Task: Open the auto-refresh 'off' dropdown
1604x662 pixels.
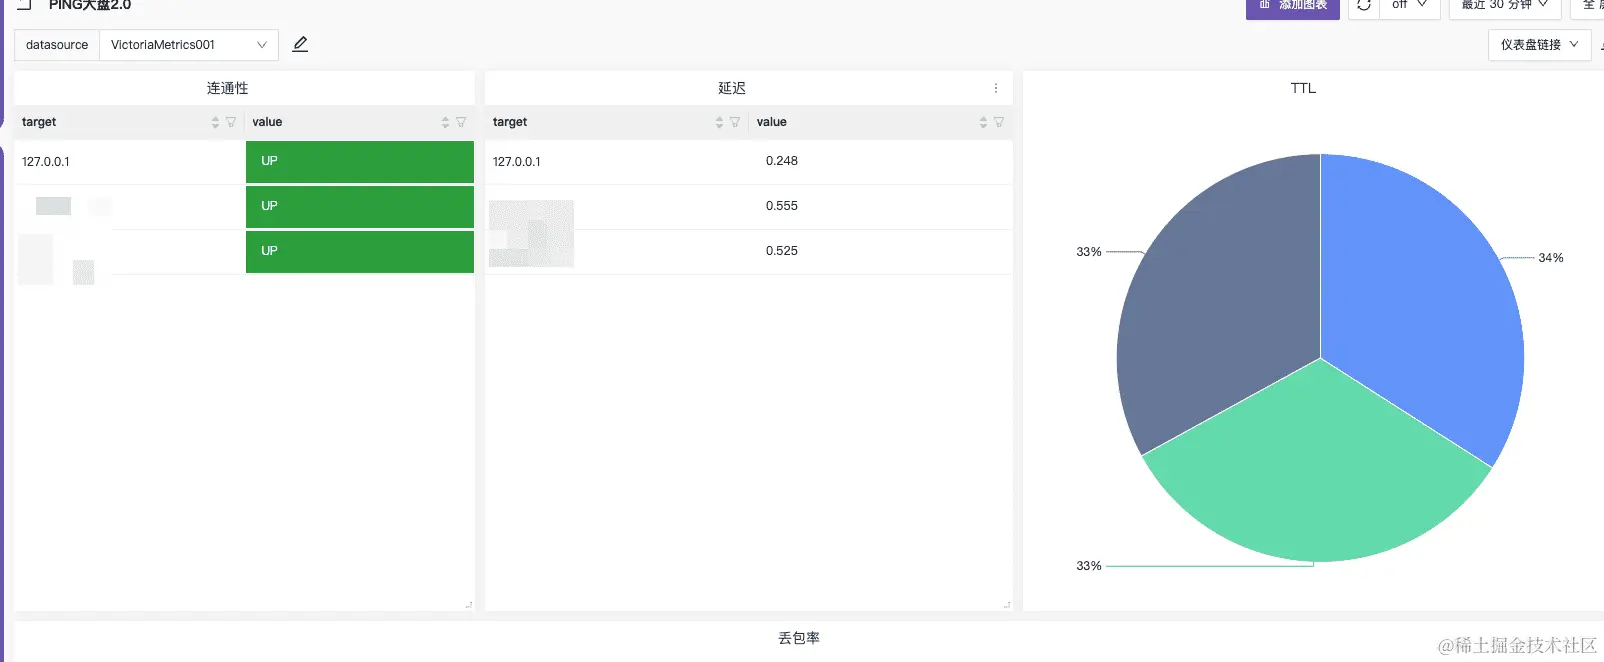Action: click(x=1409, y=6)
